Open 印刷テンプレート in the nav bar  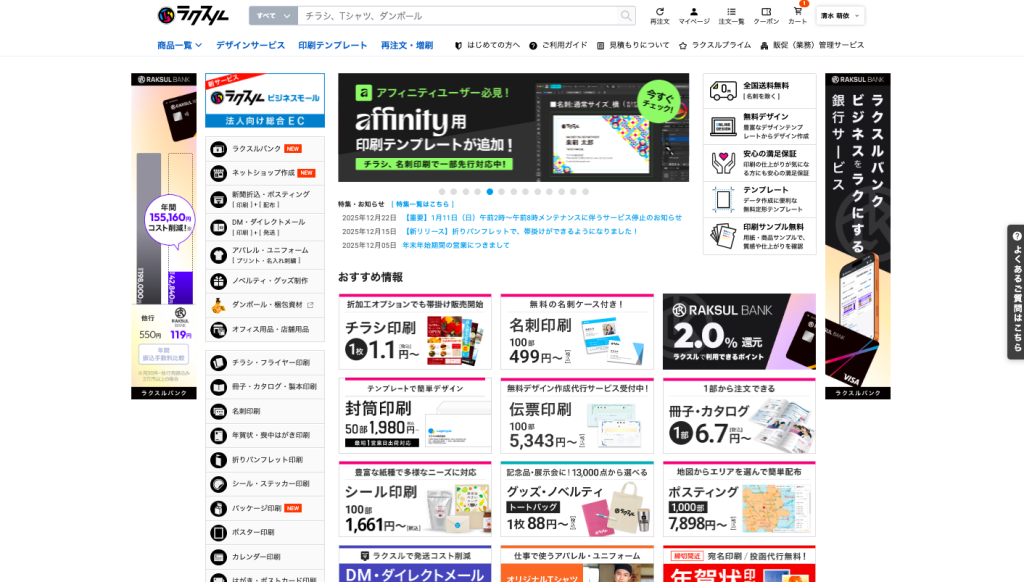pos(332,45)
